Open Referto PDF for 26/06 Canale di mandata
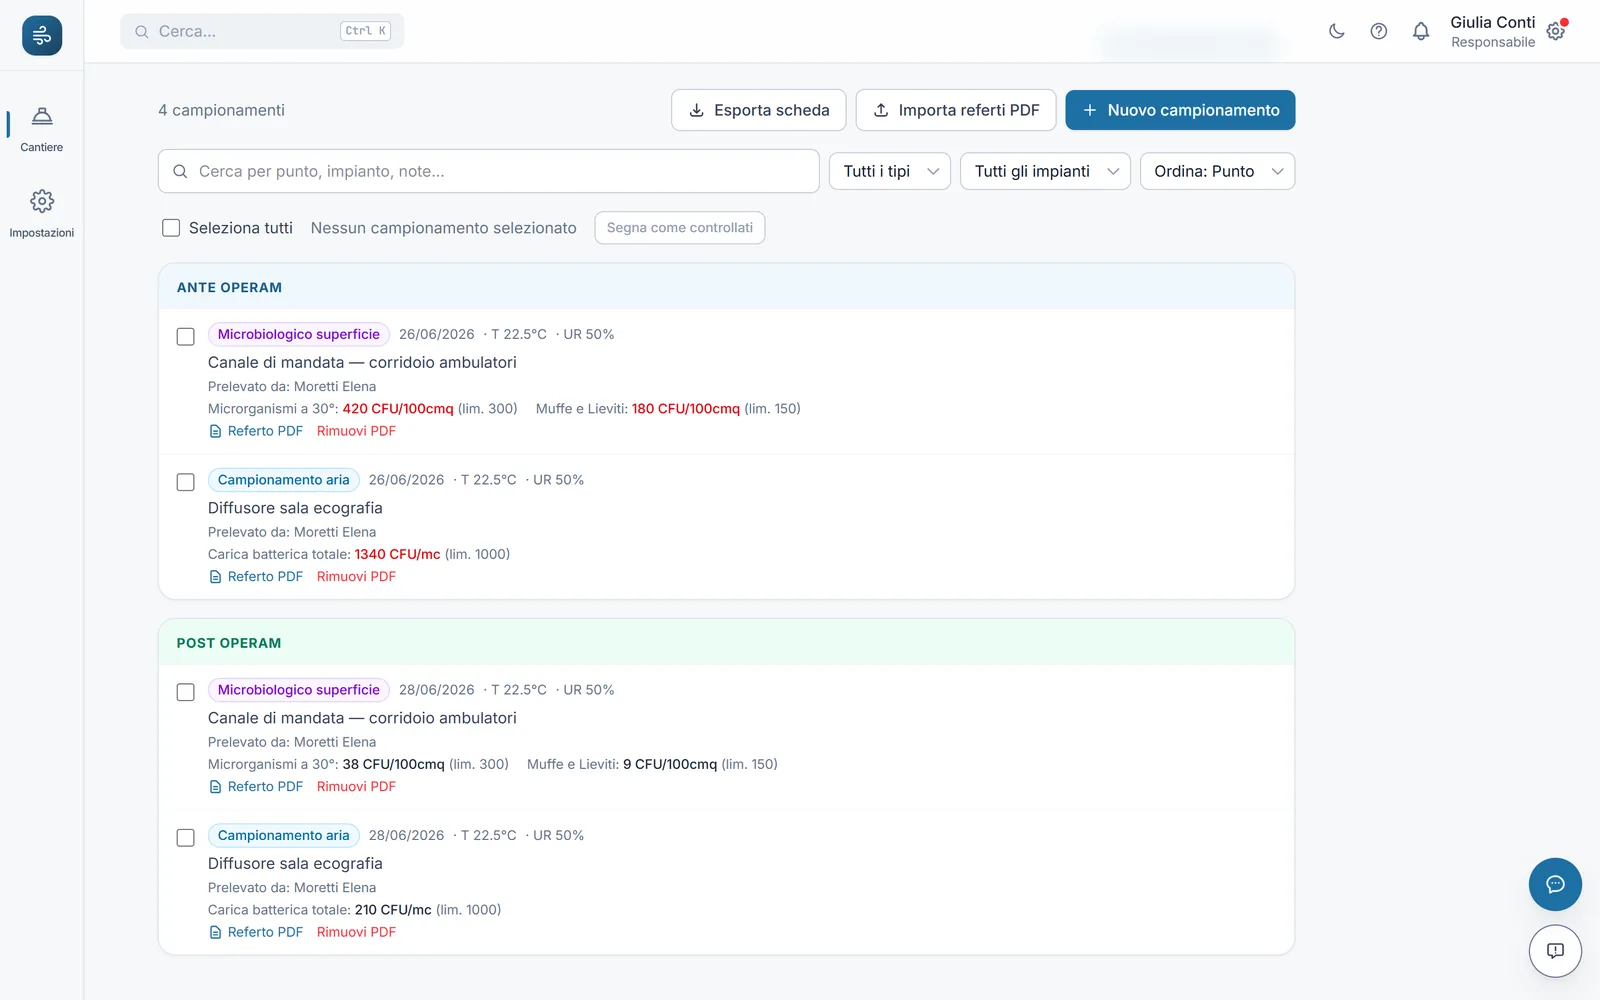The height and width of the screenshot is (1000, 1600). click(x=256, y=431)
